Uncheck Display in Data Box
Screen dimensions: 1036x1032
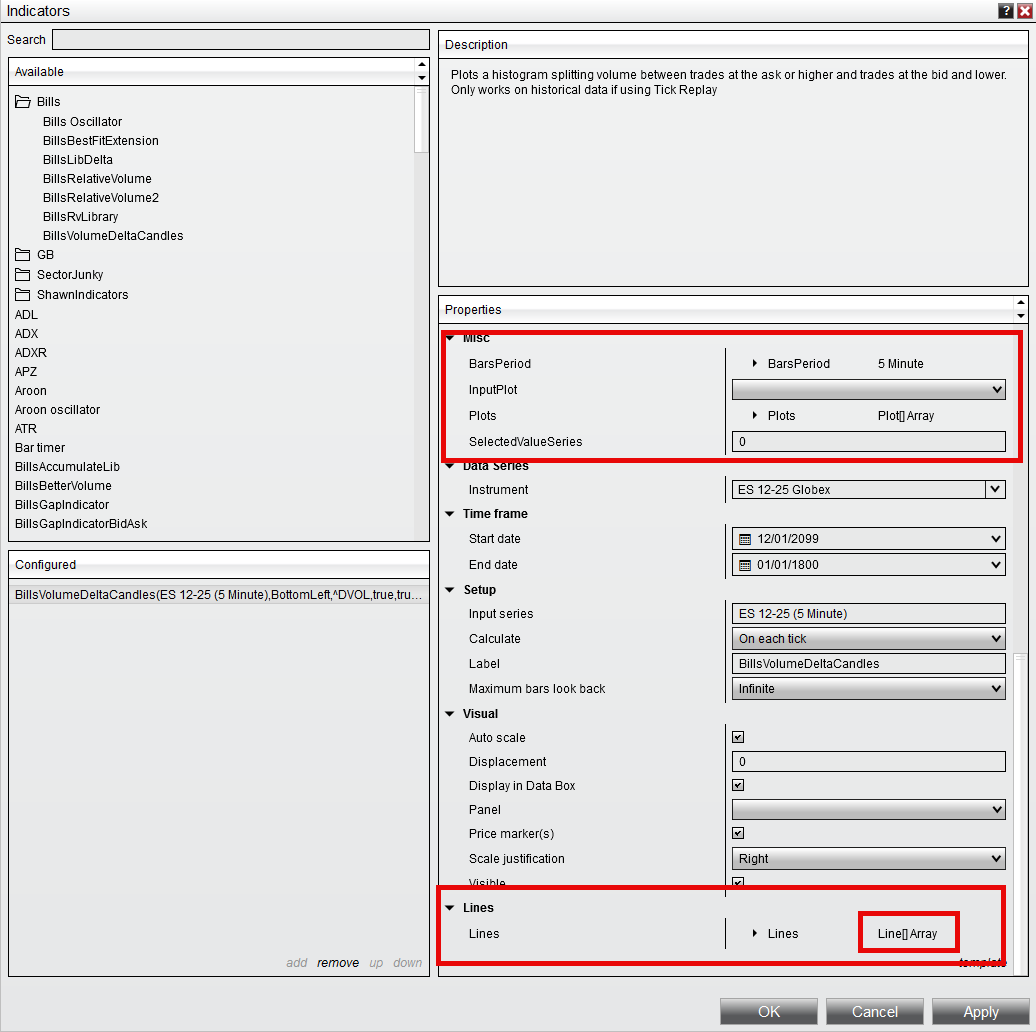point(738,785)
